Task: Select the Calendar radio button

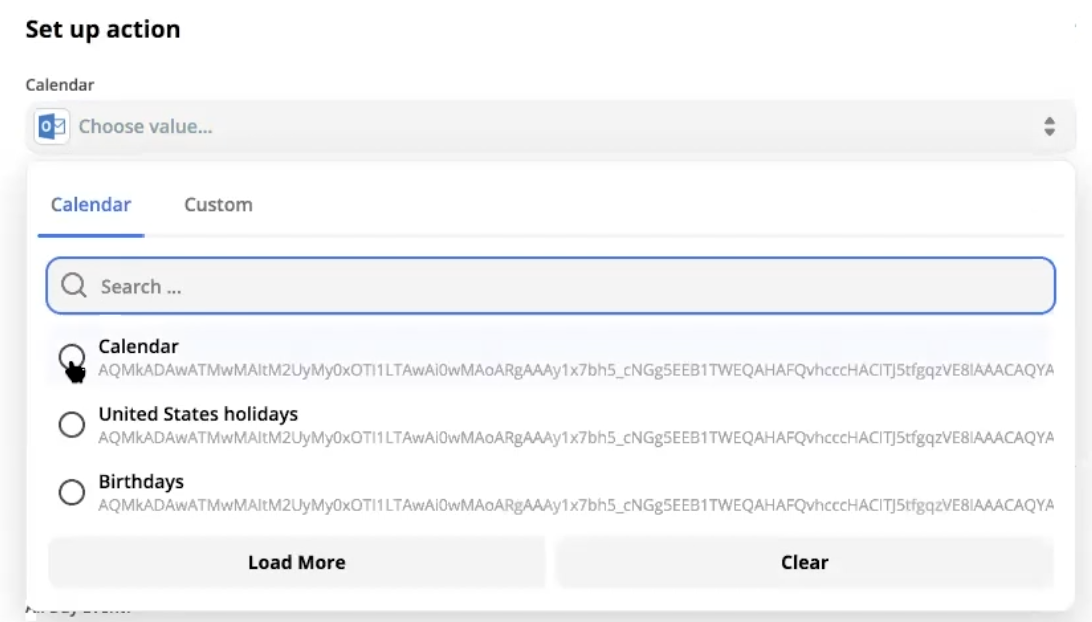Action: (72, 357)
